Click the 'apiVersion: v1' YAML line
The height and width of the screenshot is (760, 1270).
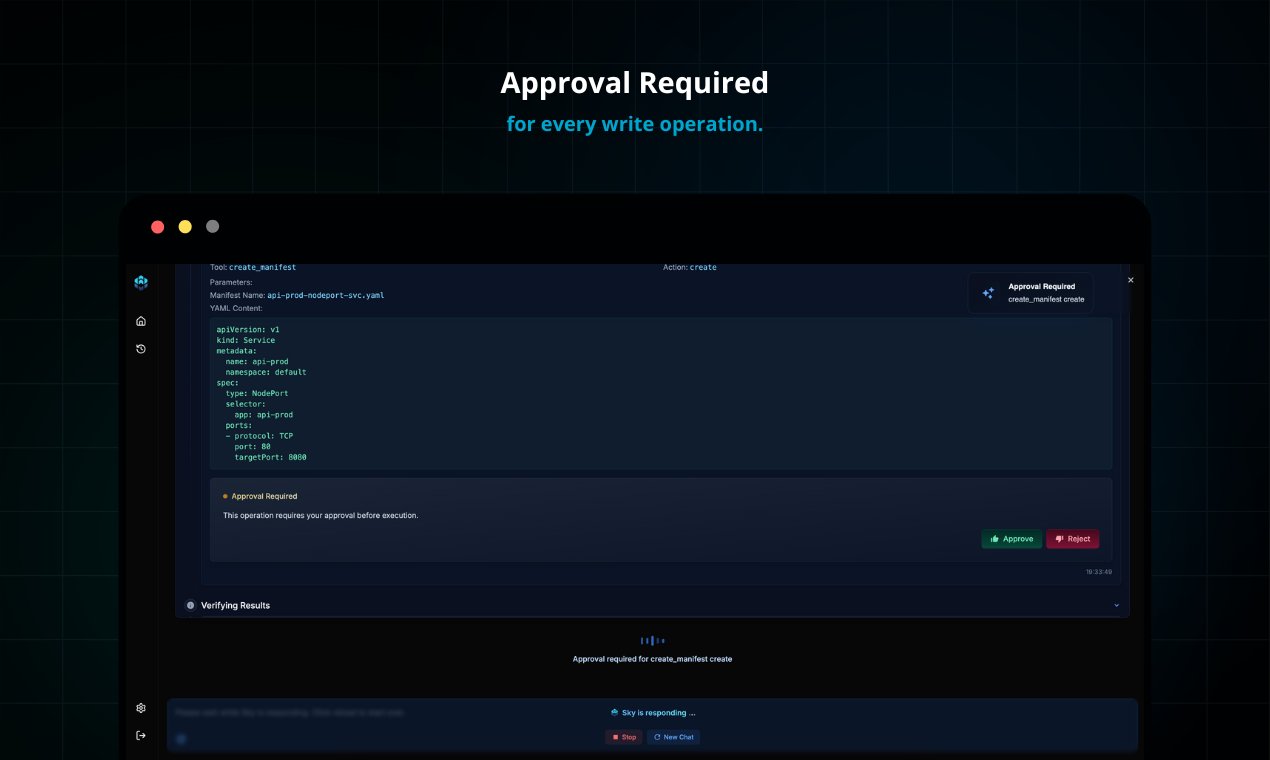[248, 329]
